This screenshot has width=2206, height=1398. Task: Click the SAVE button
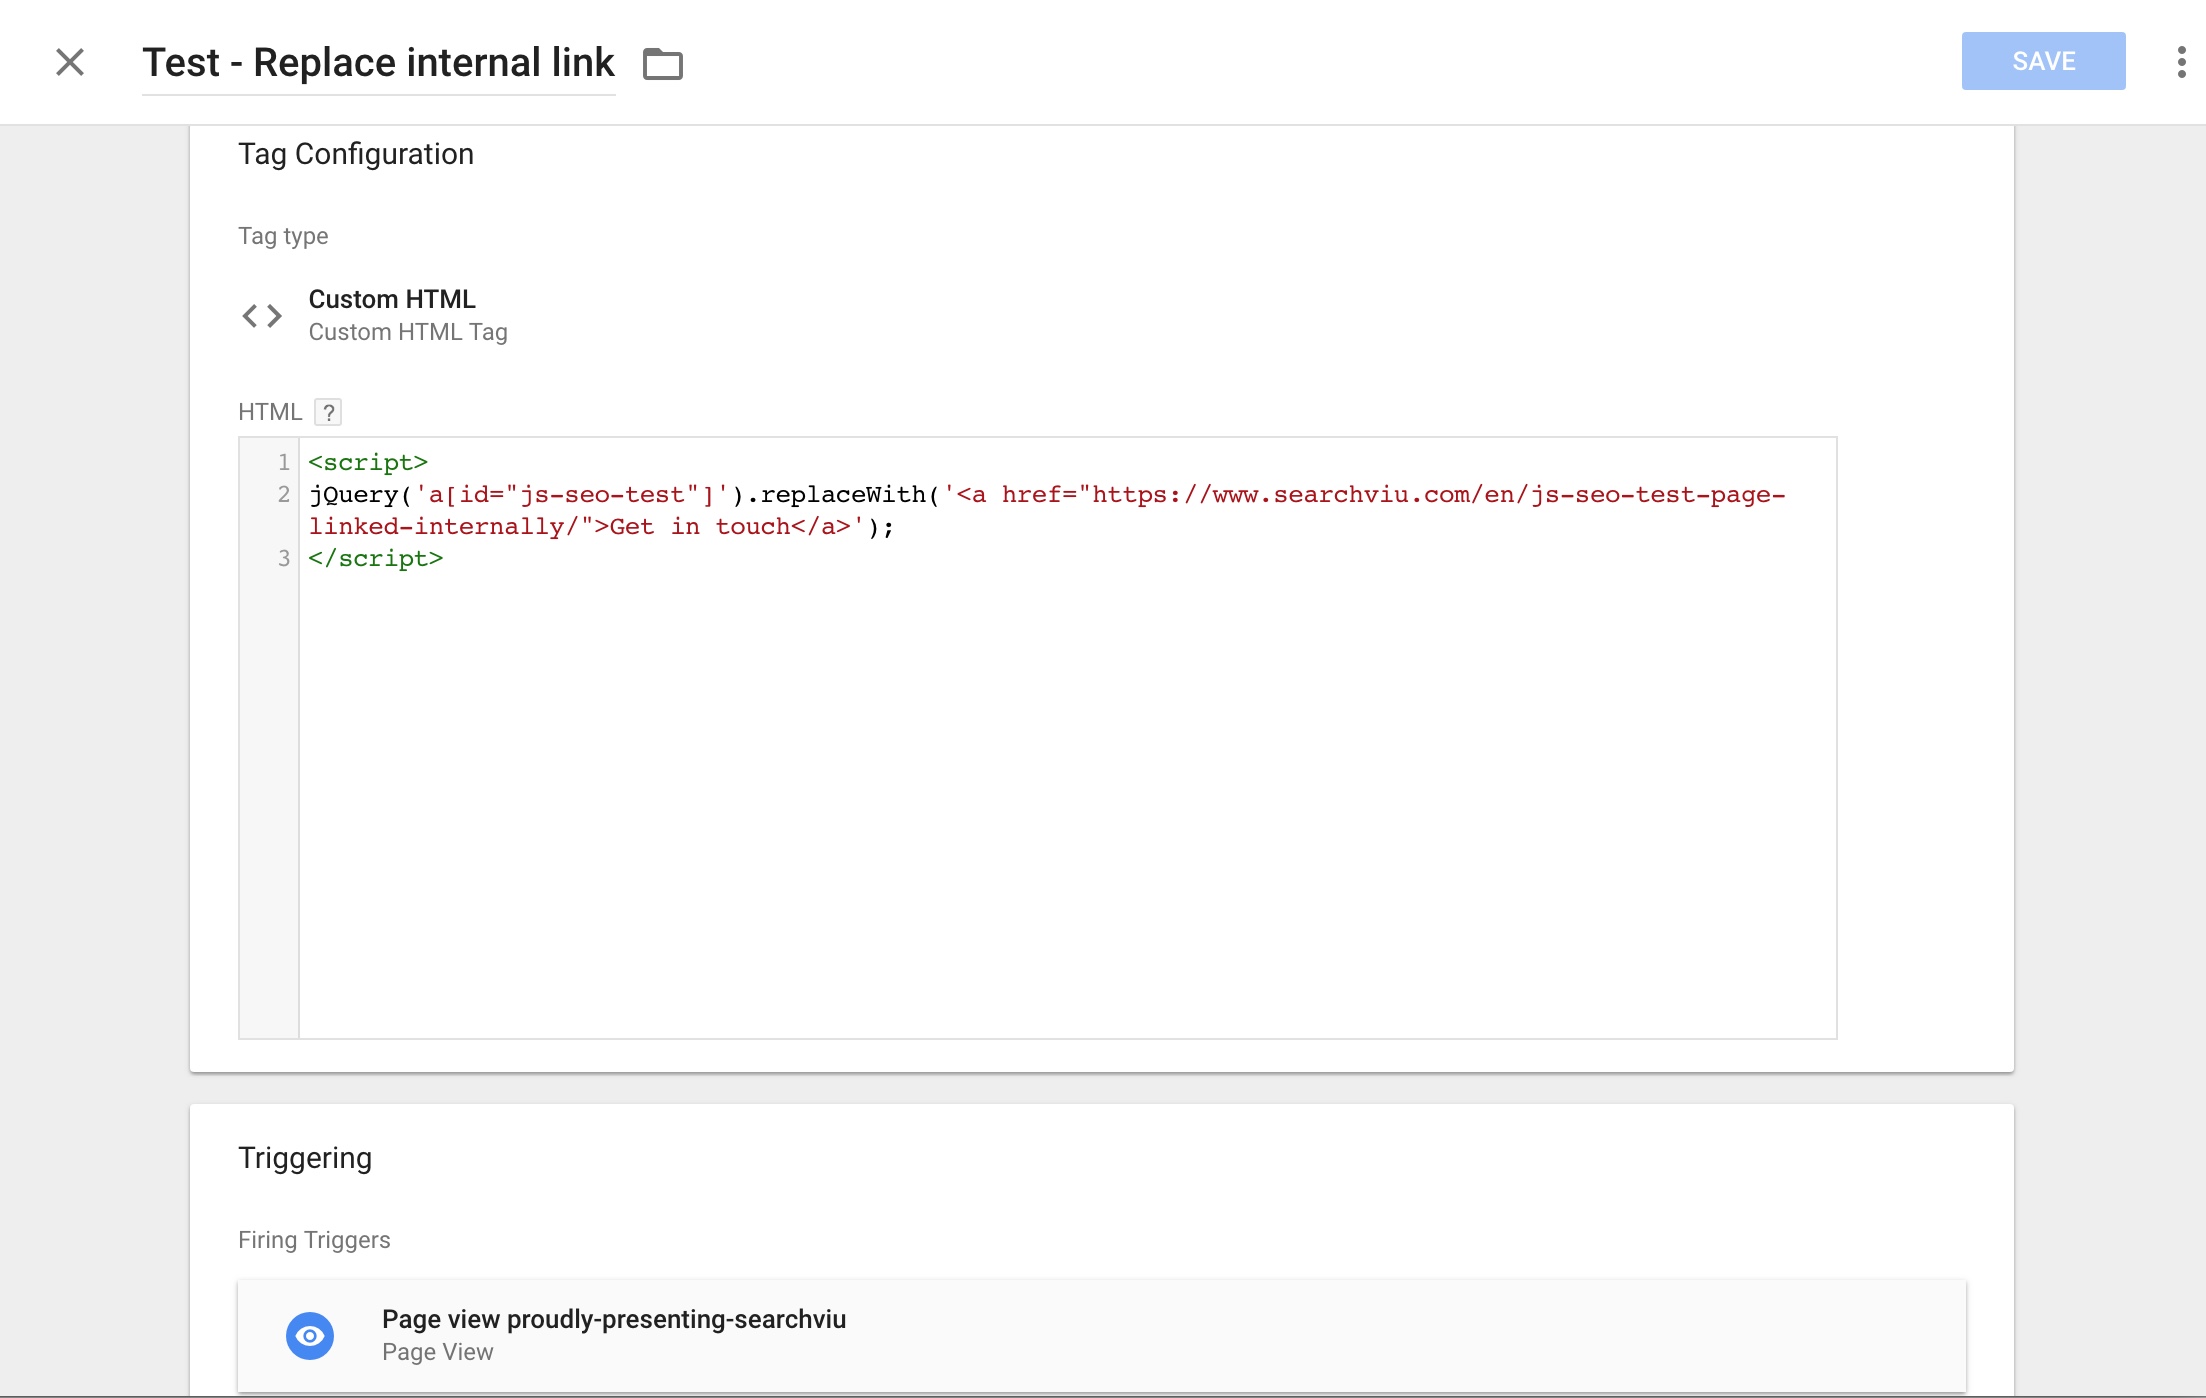pos(2043,61)
